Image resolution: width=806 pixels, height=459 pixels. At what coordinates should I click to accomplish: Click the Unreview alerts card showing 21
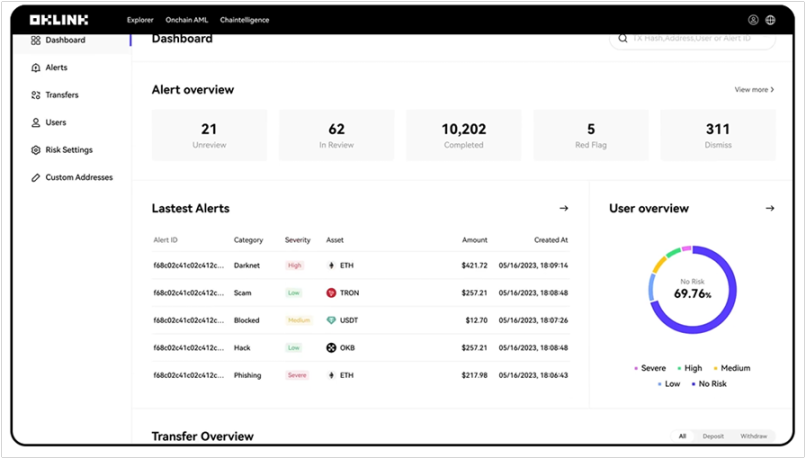[x=209, y=135]
